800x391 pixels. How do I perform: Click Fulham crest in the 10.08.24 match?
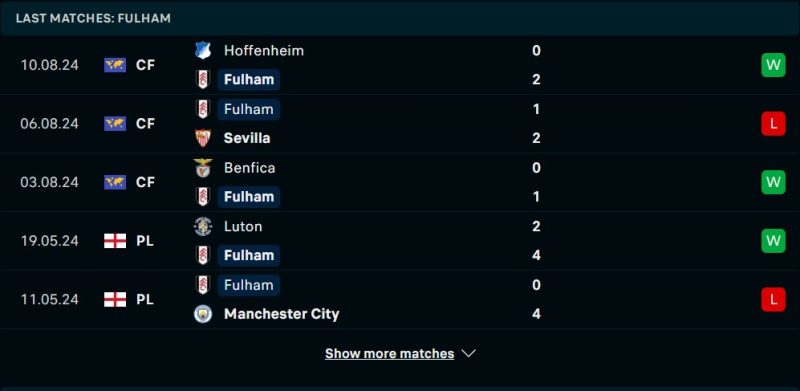click(x=203, y=80)
